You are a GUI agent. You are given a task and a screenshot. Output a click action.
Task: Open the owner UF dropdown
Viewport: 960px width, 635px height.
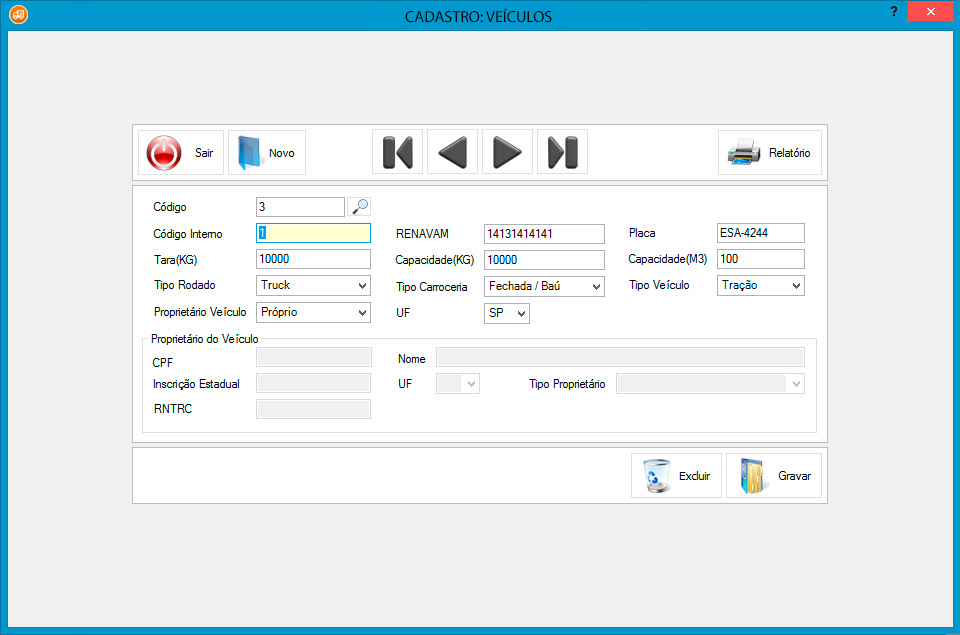tap(457, 384)
